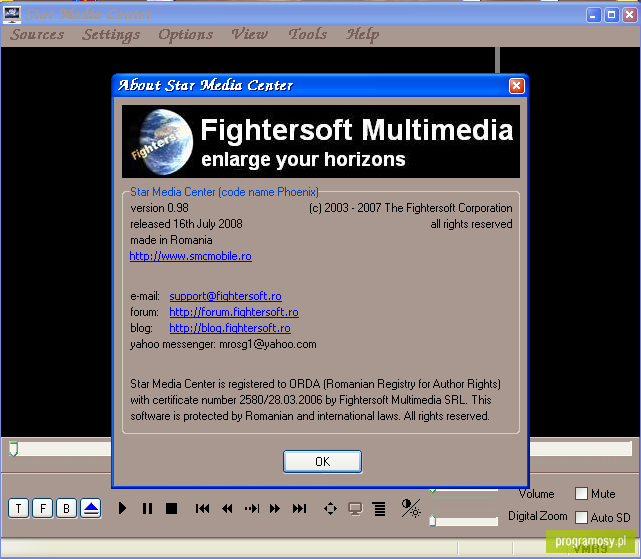Viewport: 641px width, 559px height.
Task: Click the T button in the player controls
Action: click(x=18, y=508)
